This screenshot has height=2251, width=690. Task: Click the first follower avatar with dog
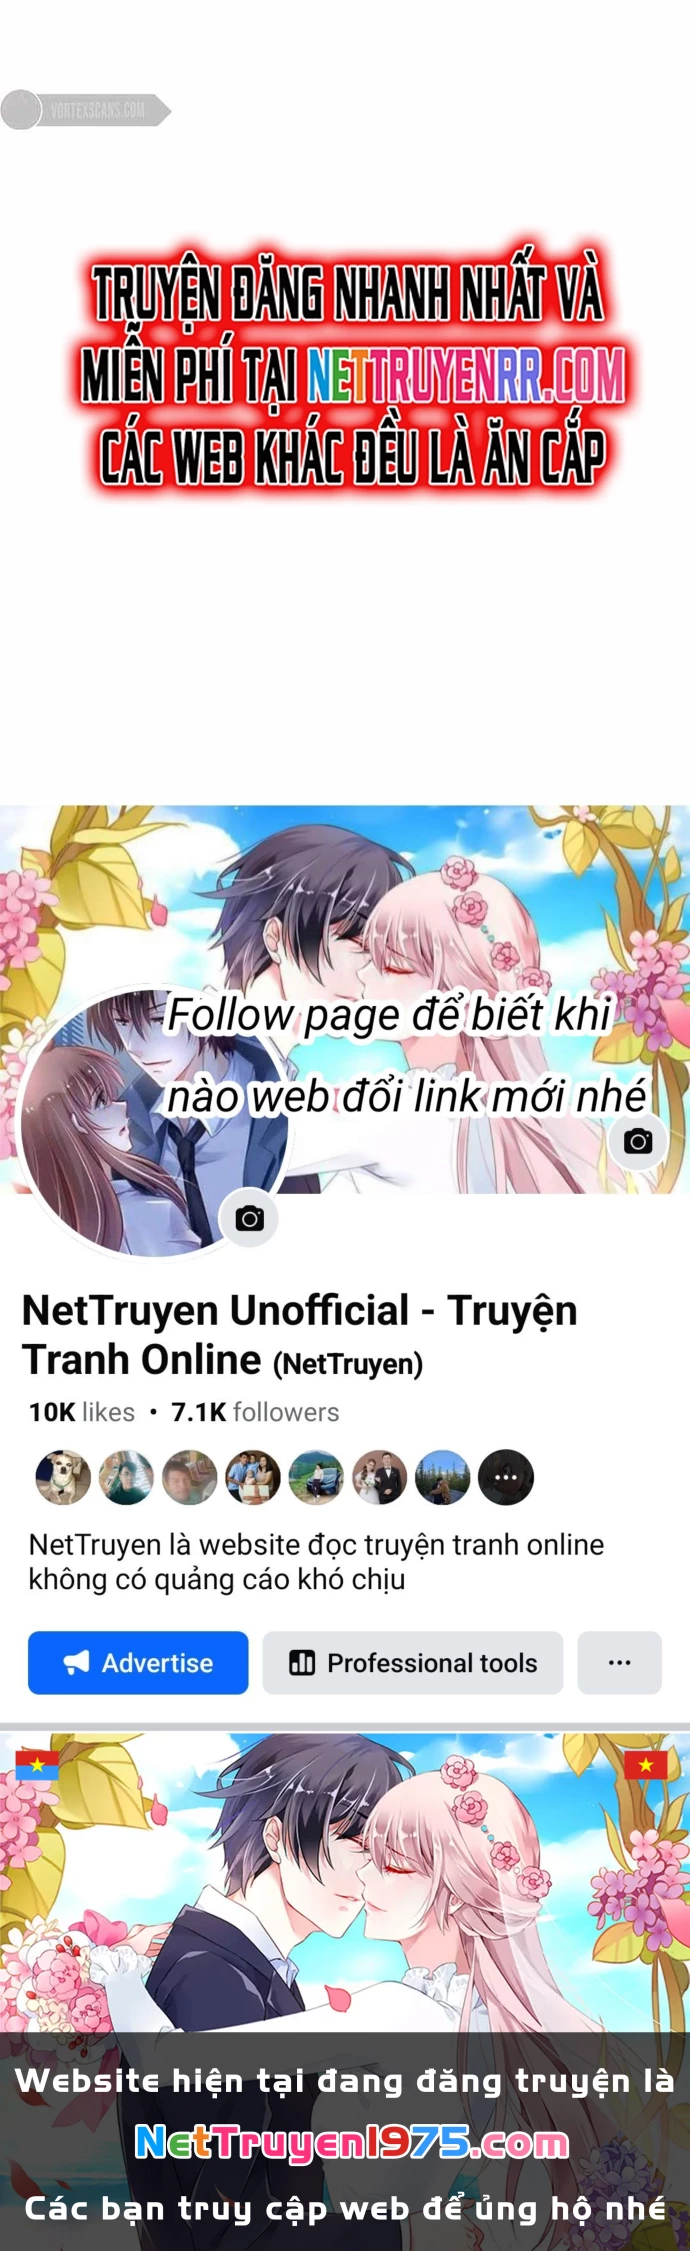click(x=63, y=1477)
